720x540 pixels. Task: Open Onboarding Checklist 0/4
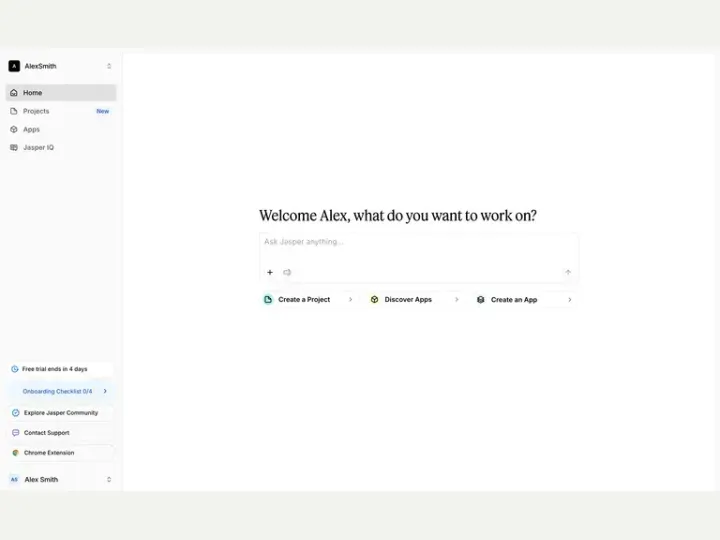(61, 391)
